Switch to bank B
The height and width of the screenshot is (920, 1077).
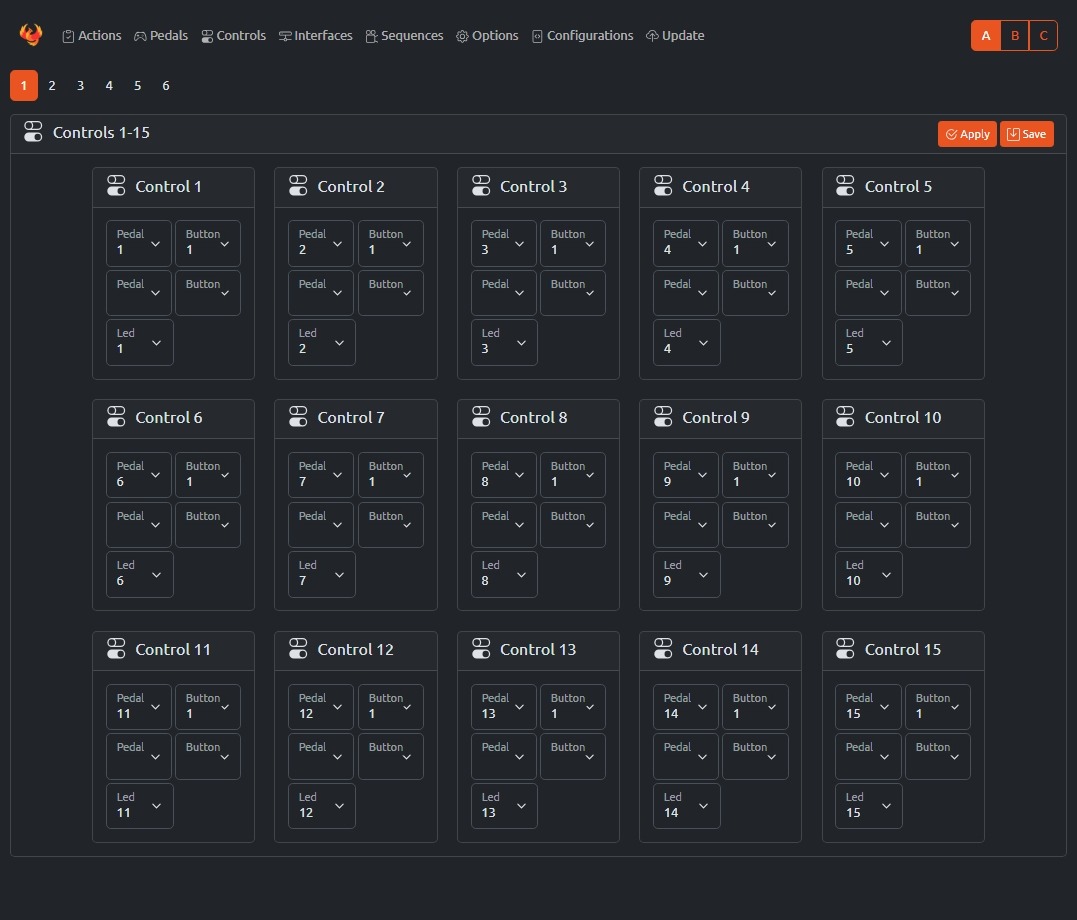tap(1014, 36)
